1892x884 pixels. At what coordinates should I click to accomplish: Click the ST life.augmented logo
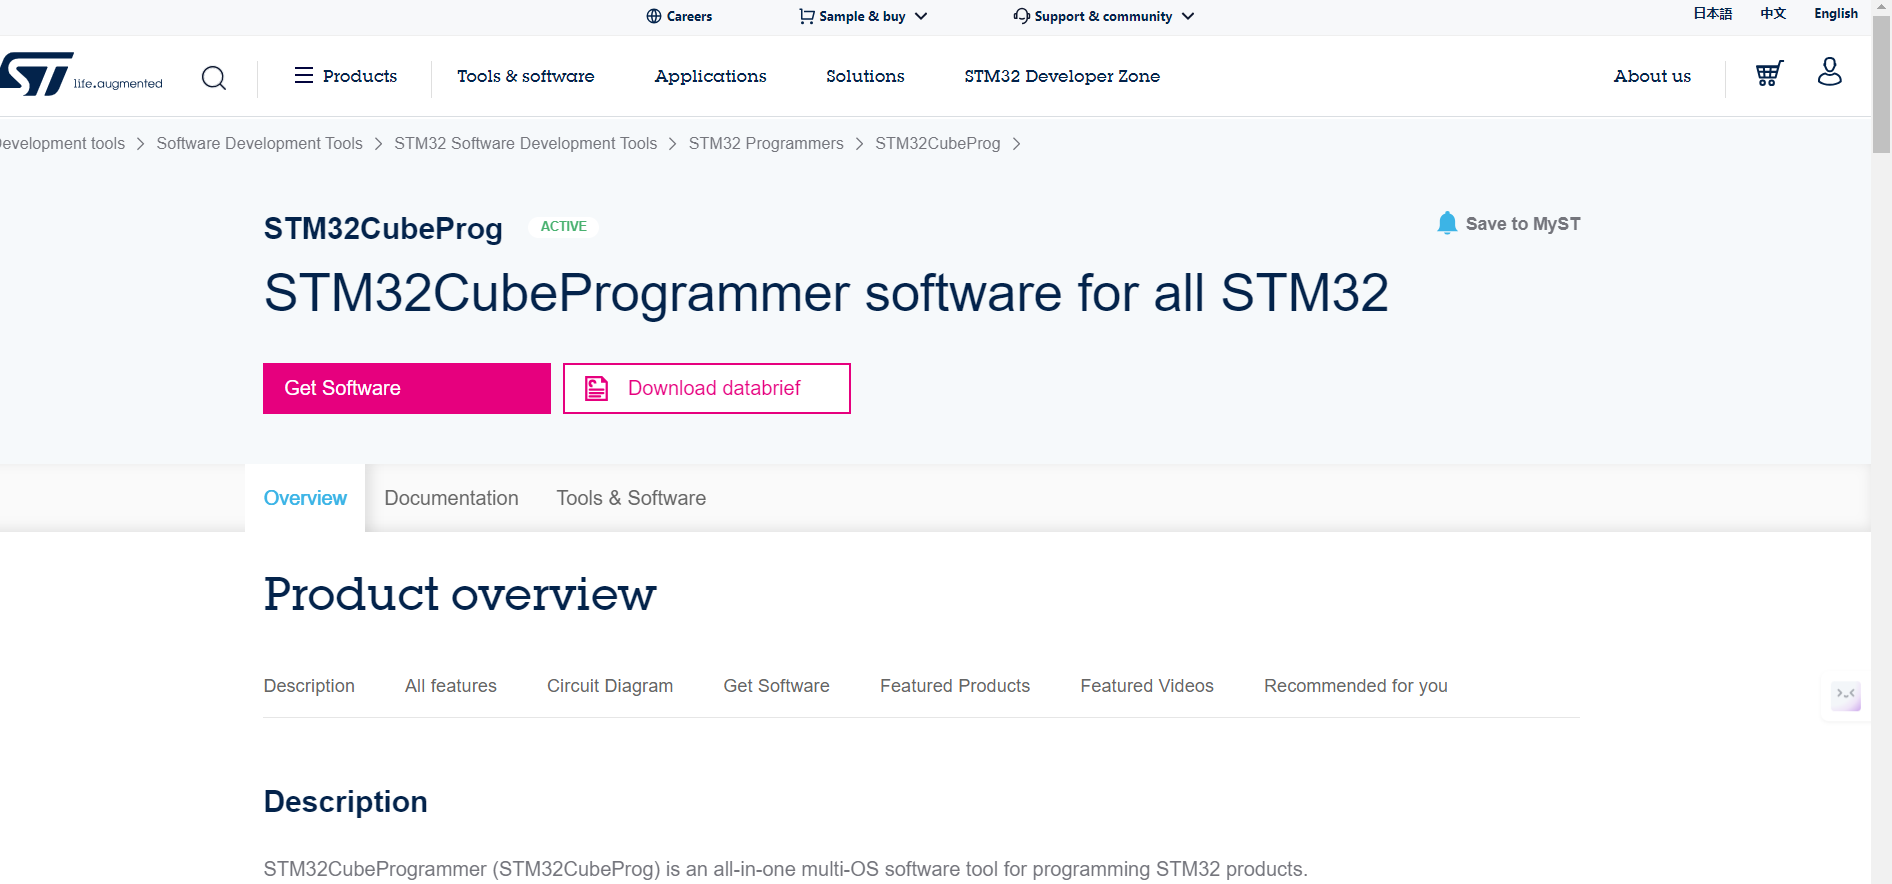80,75
